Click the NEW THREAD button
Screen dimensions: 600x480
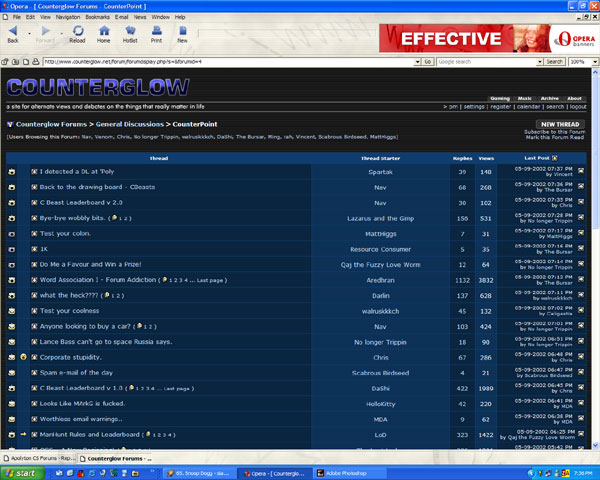pyautogui.click(x=559, y=124)
